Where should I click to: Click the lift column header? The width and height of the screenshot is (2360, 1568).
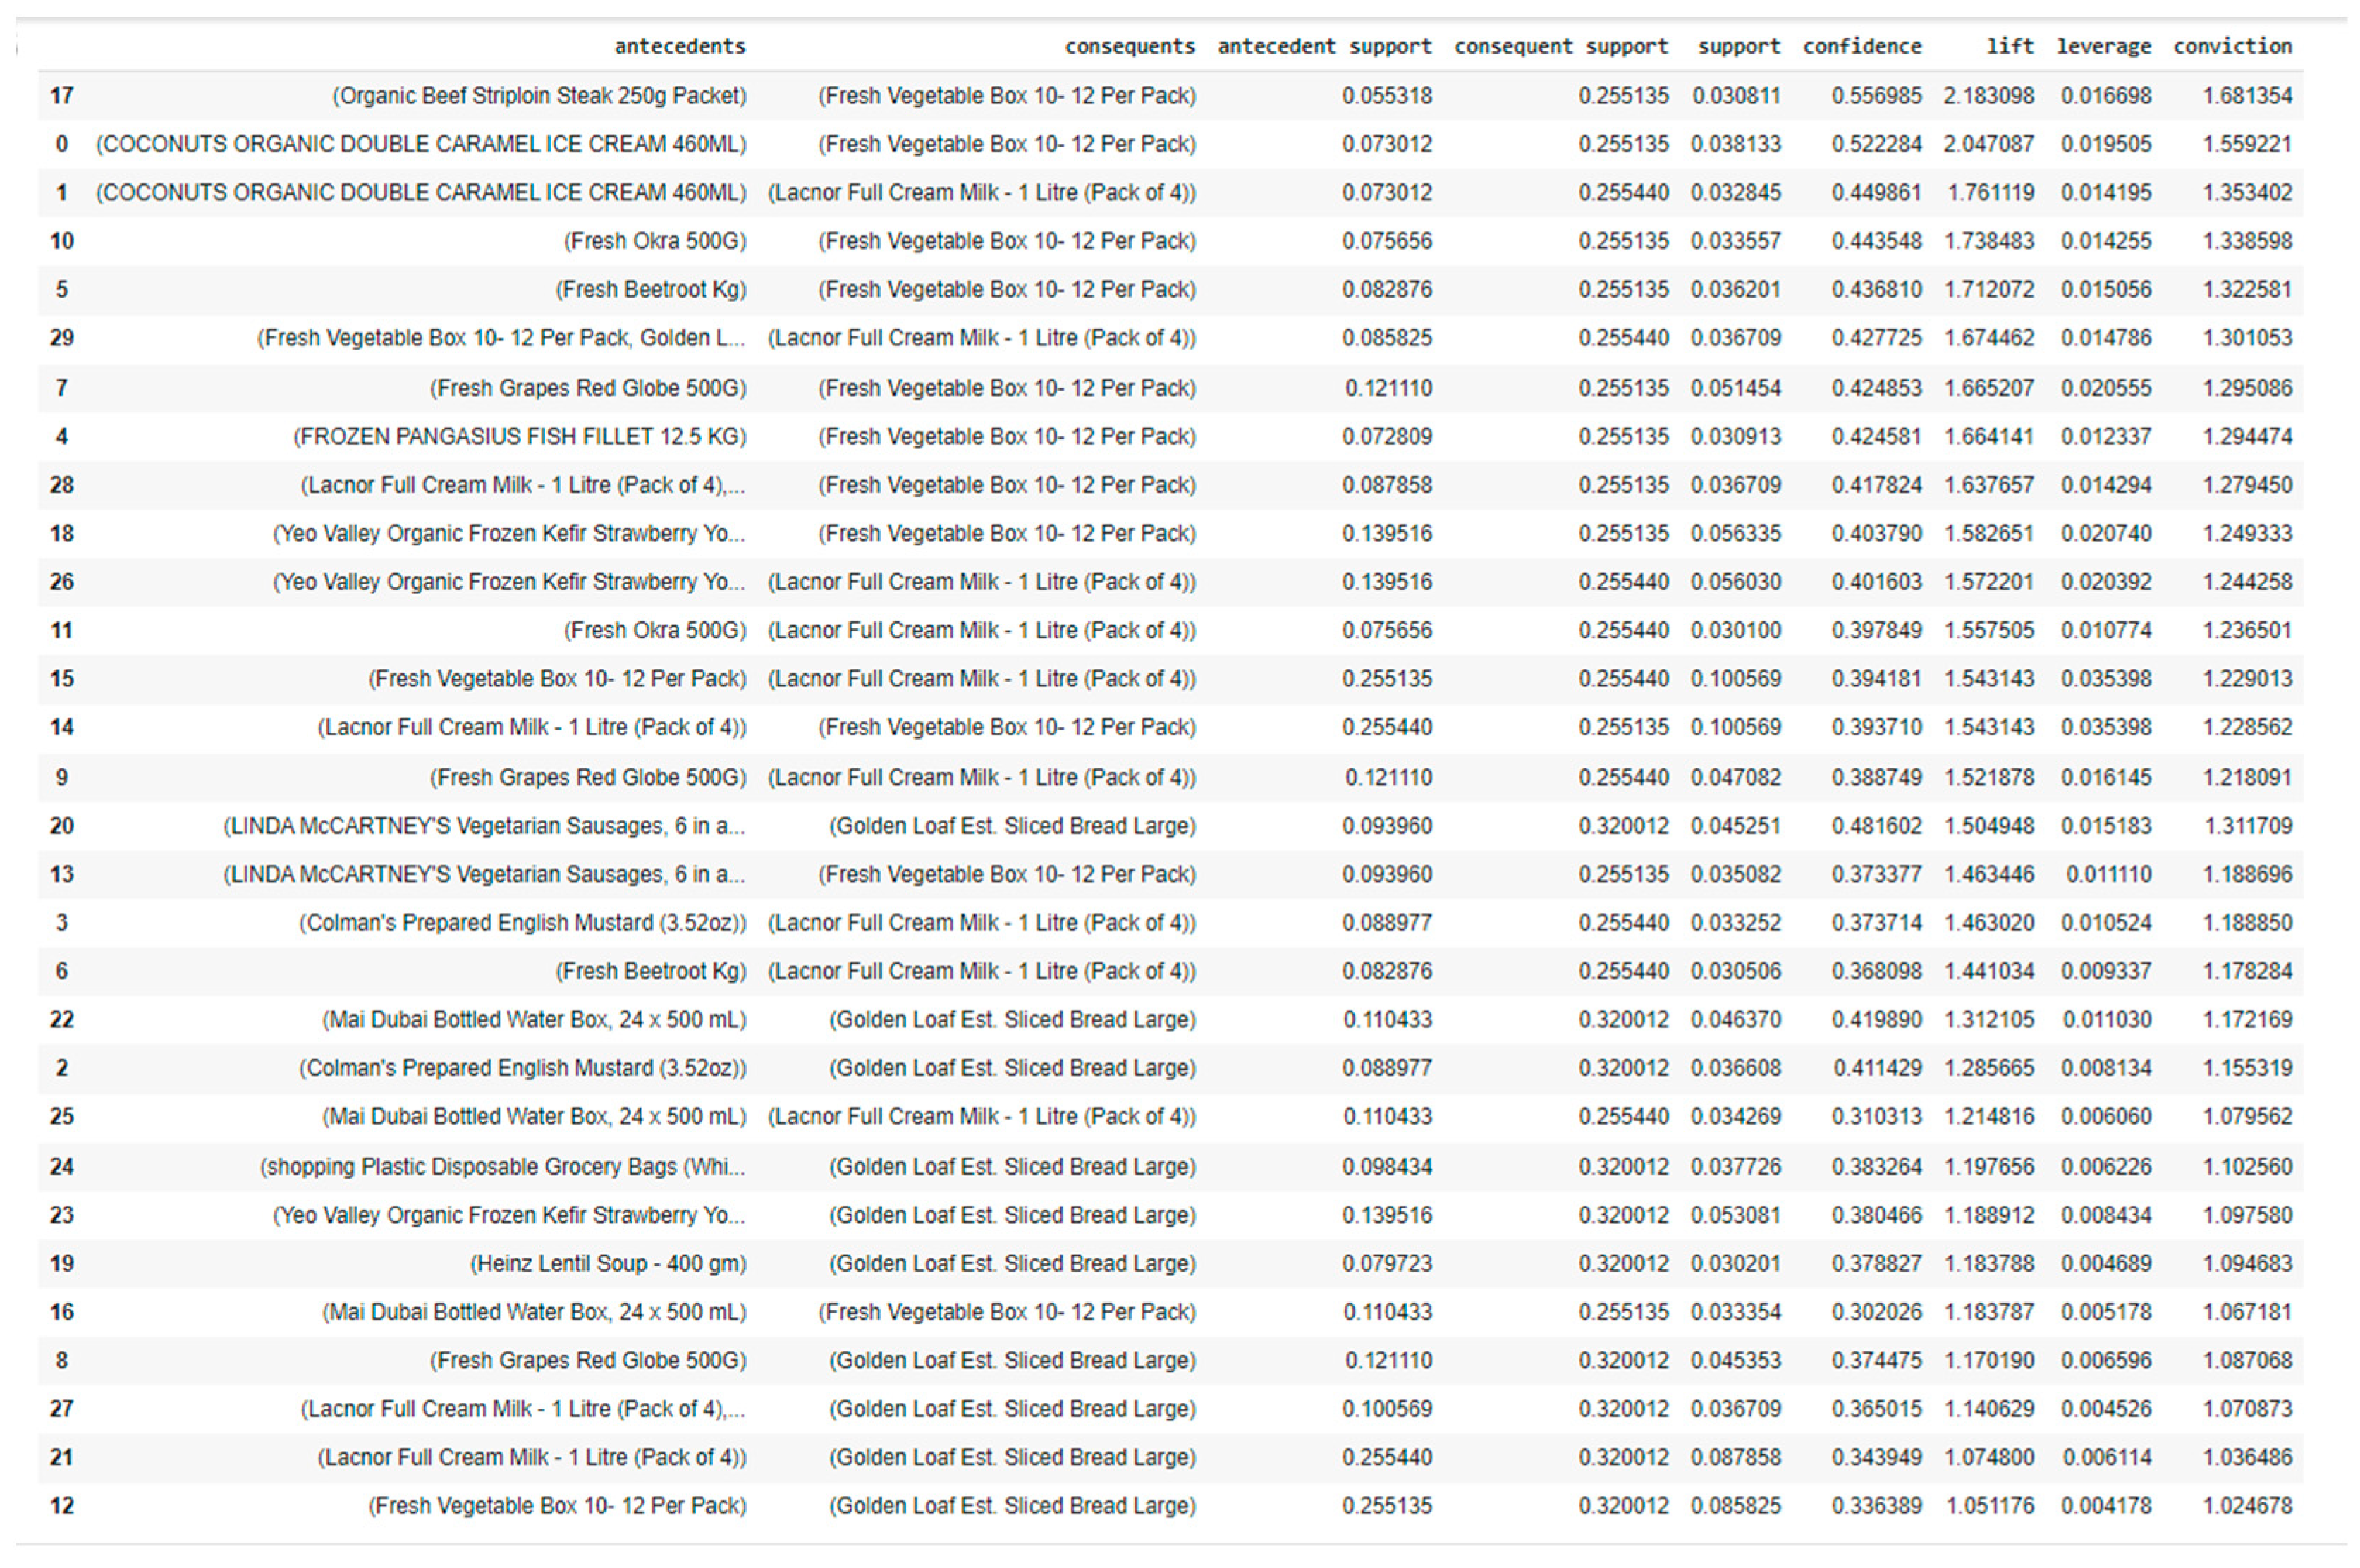(x=2009, y=46)
